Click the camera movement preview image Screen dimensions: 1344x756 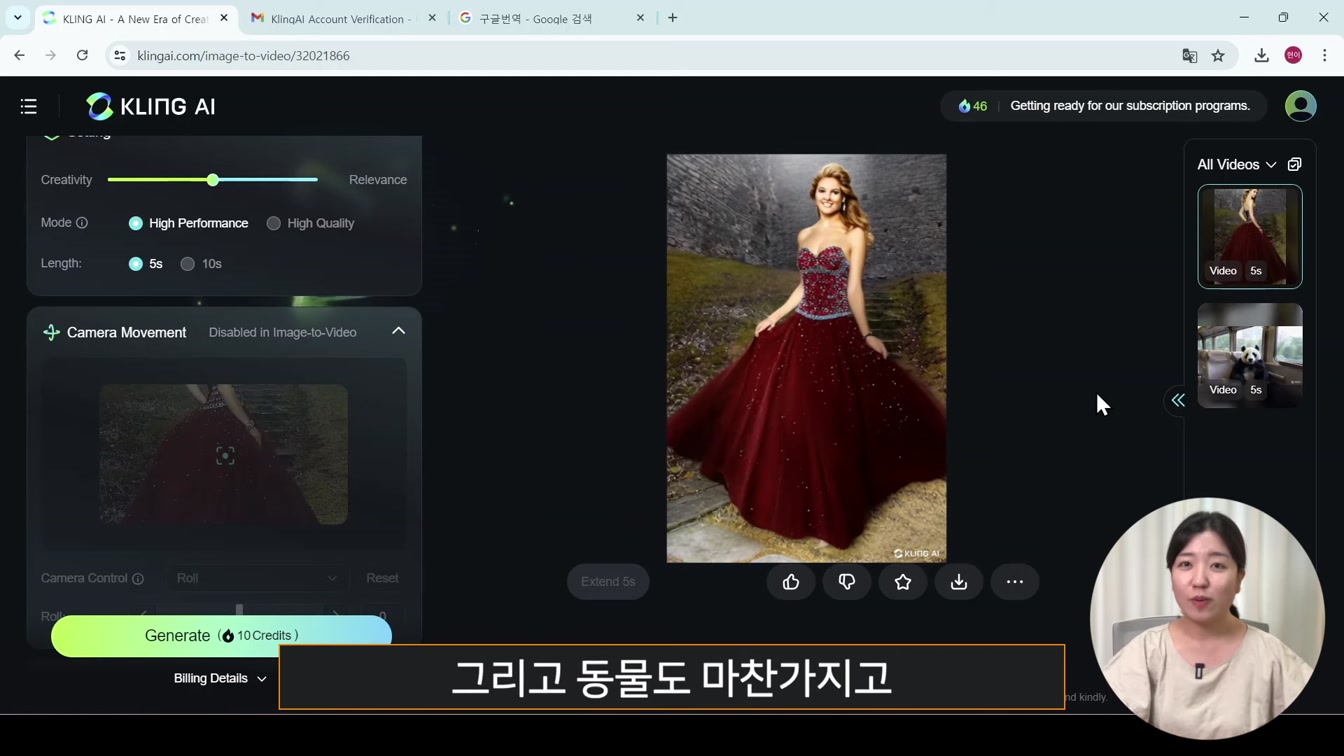click(x=224, y=454)
